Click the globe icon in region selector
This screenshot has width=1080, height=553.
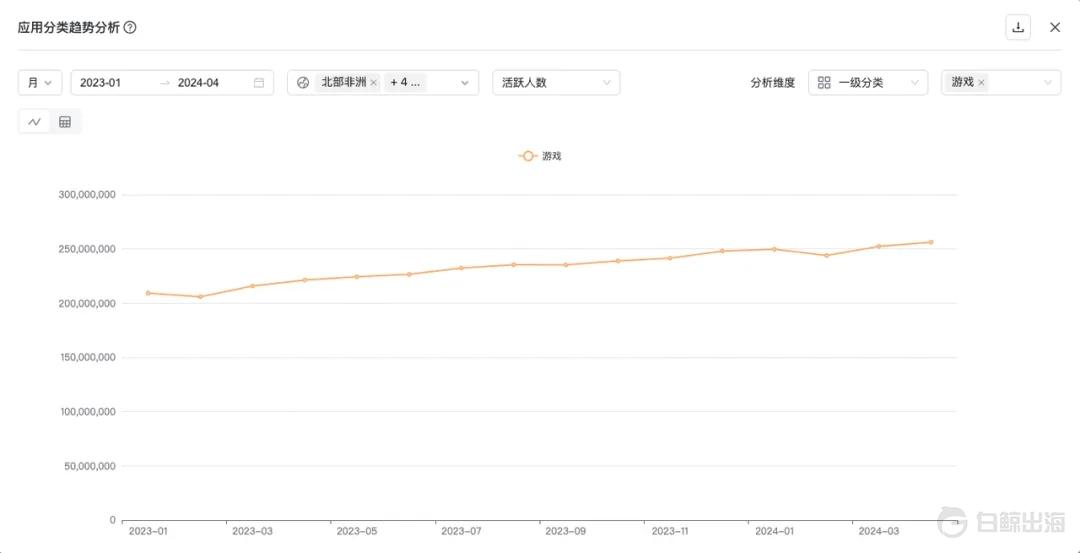click(303, 83)
